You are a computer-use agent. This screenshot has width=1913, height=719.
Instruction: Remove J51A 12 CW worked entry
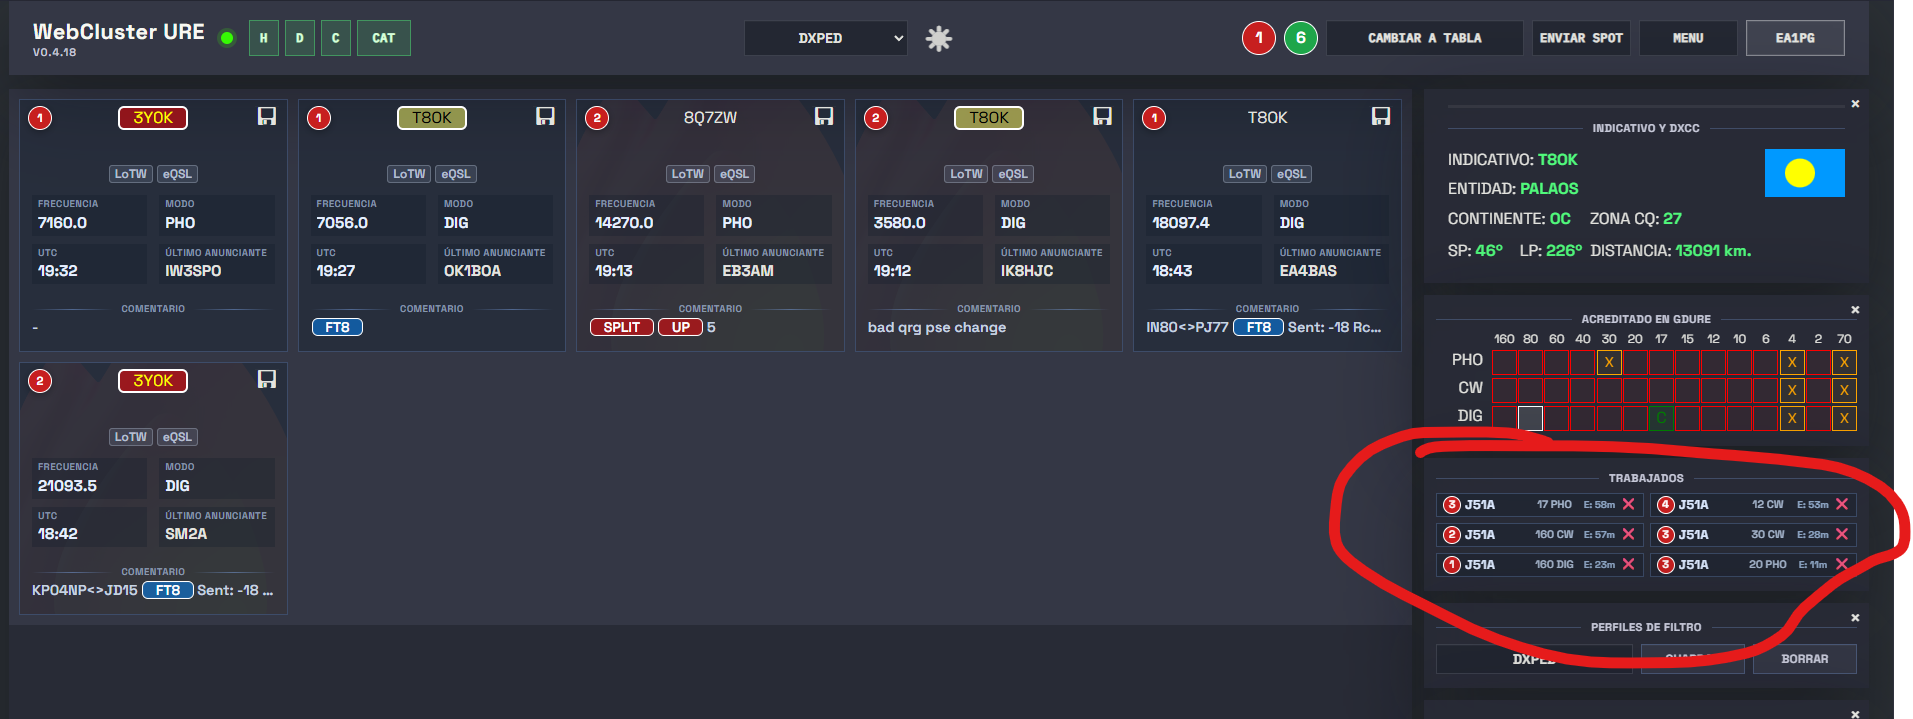(1841, 505)
